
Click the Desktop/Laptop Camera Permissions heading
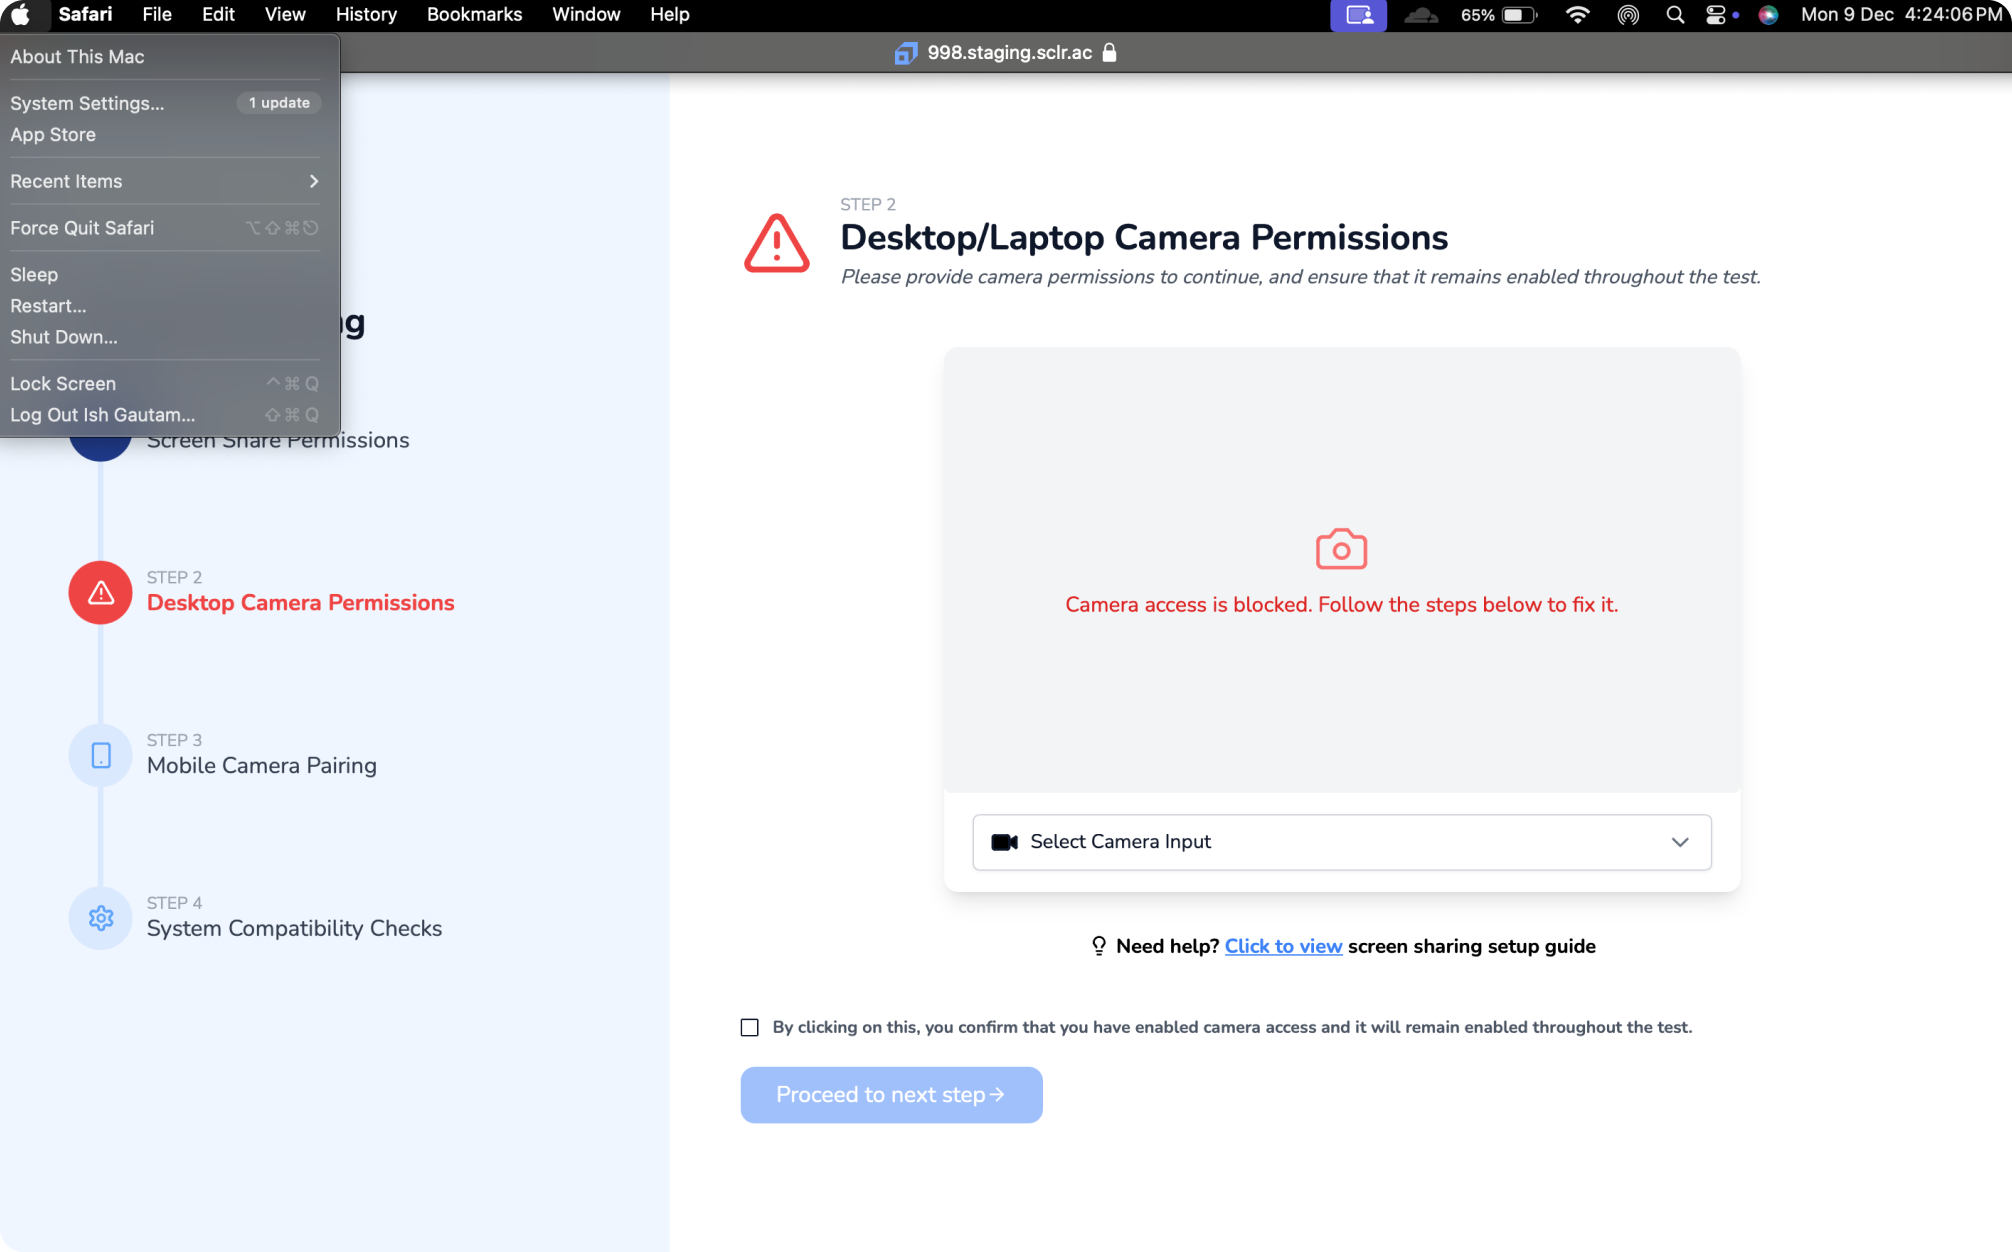1144,238
